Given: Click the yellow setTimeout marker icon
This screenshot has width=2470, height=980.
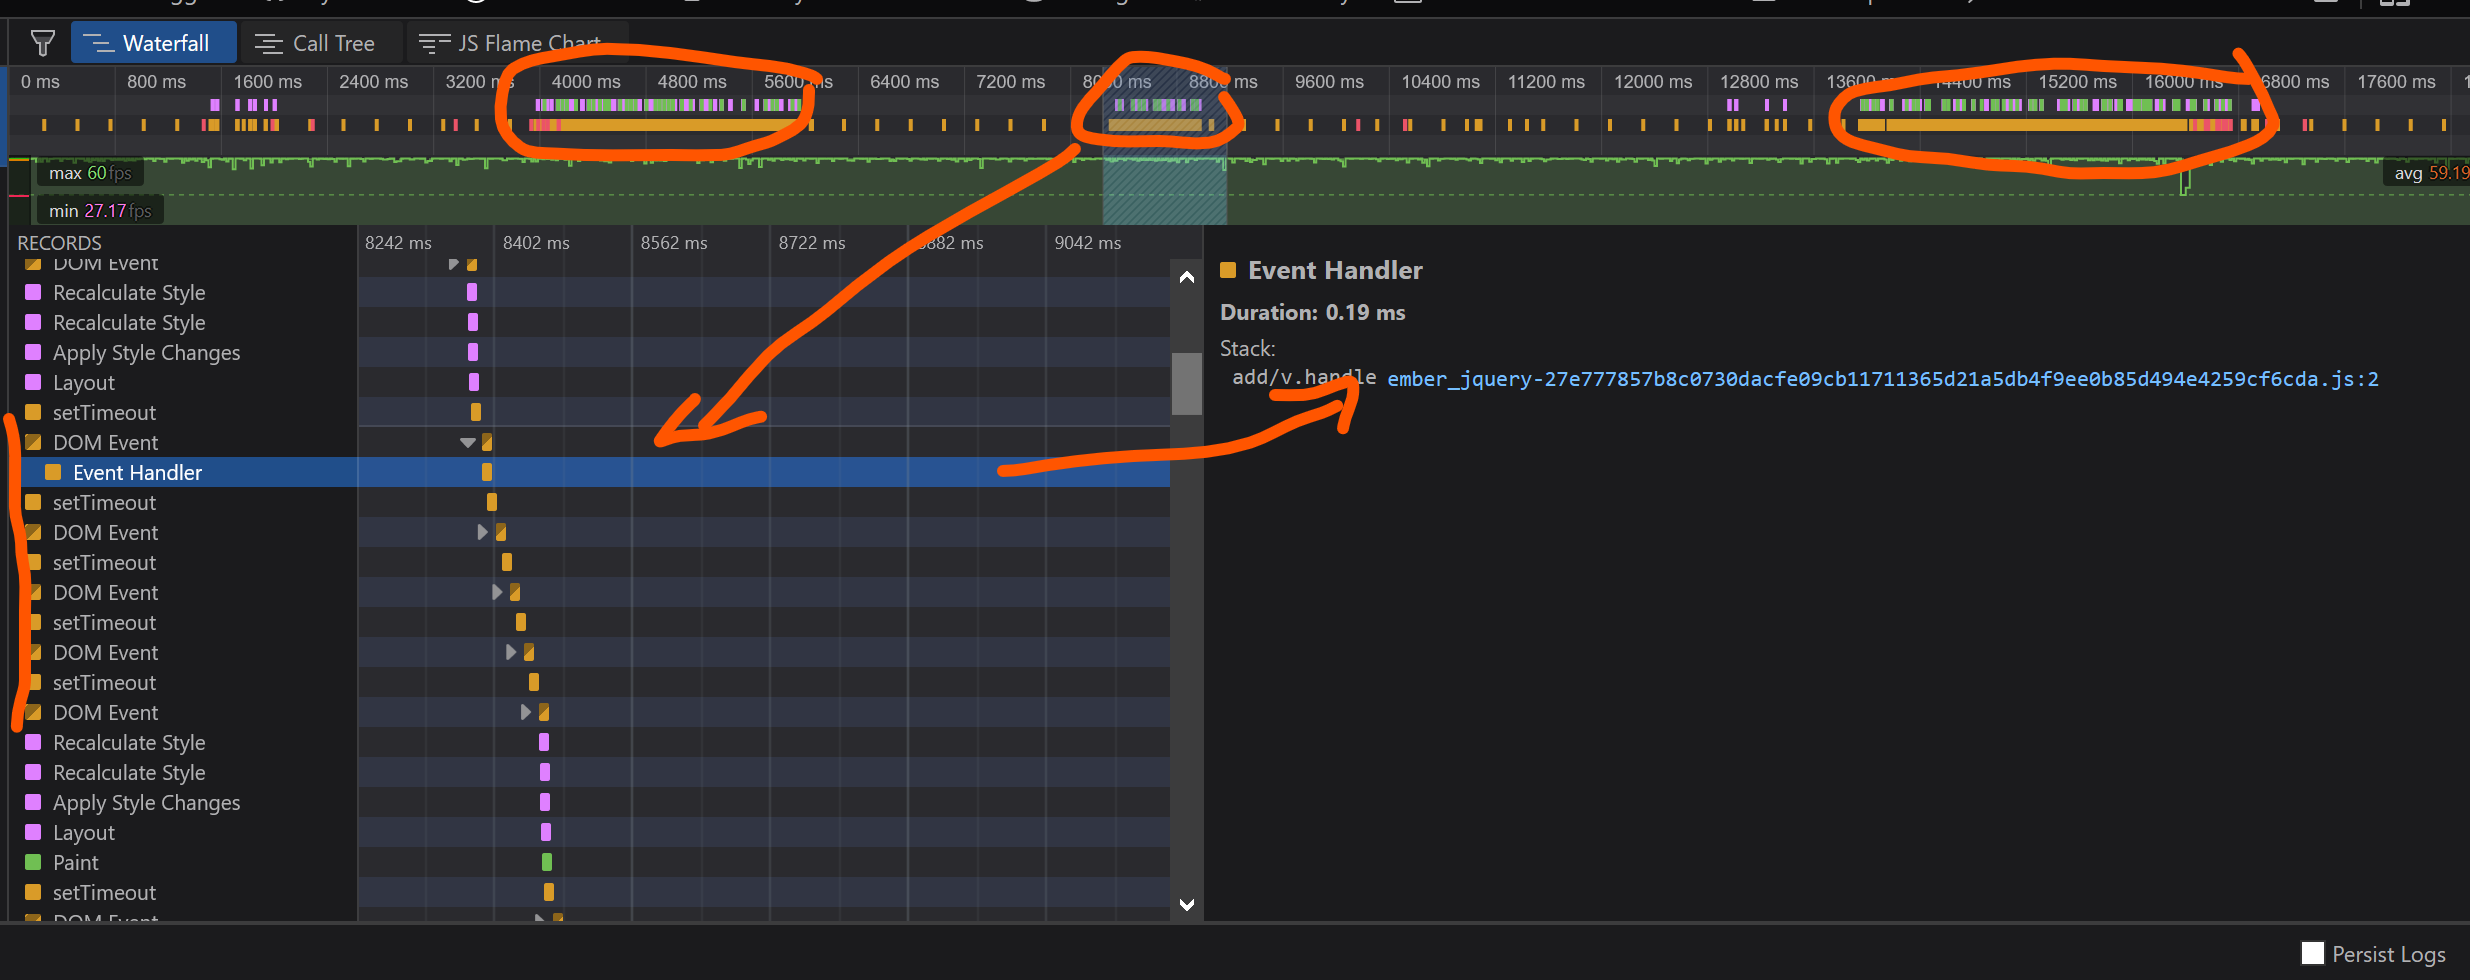Looking at the screenshot, I should click(x=33, y=412).
